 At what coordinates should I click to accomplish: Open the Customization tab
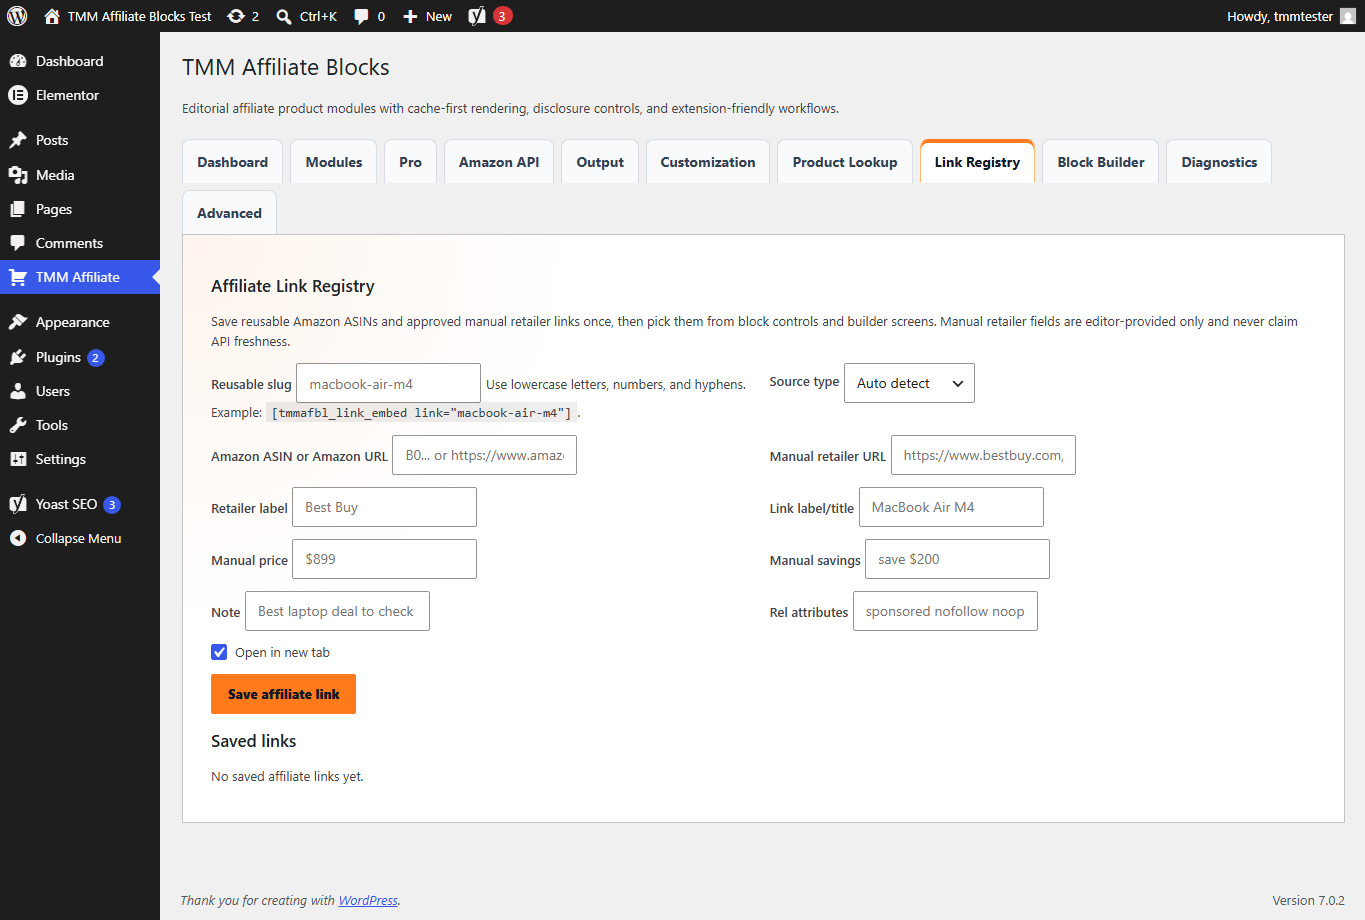click(x=708, y=162)
